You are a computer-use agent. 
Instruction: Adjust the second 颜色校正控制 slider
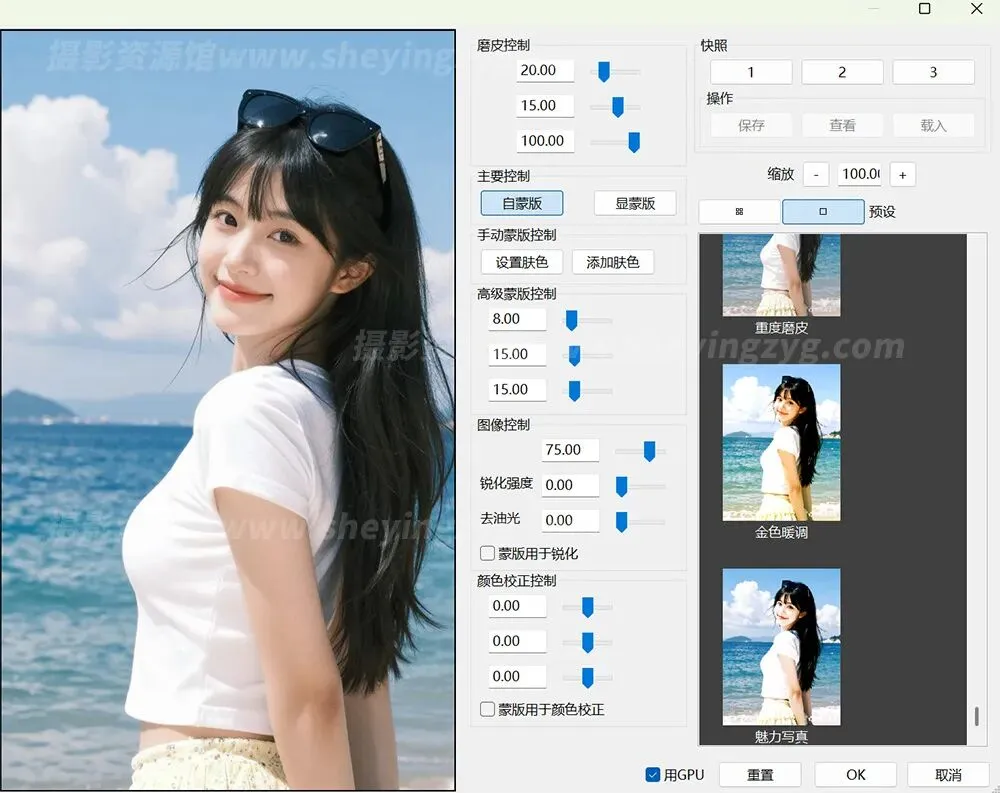click(x=587, y=642)
